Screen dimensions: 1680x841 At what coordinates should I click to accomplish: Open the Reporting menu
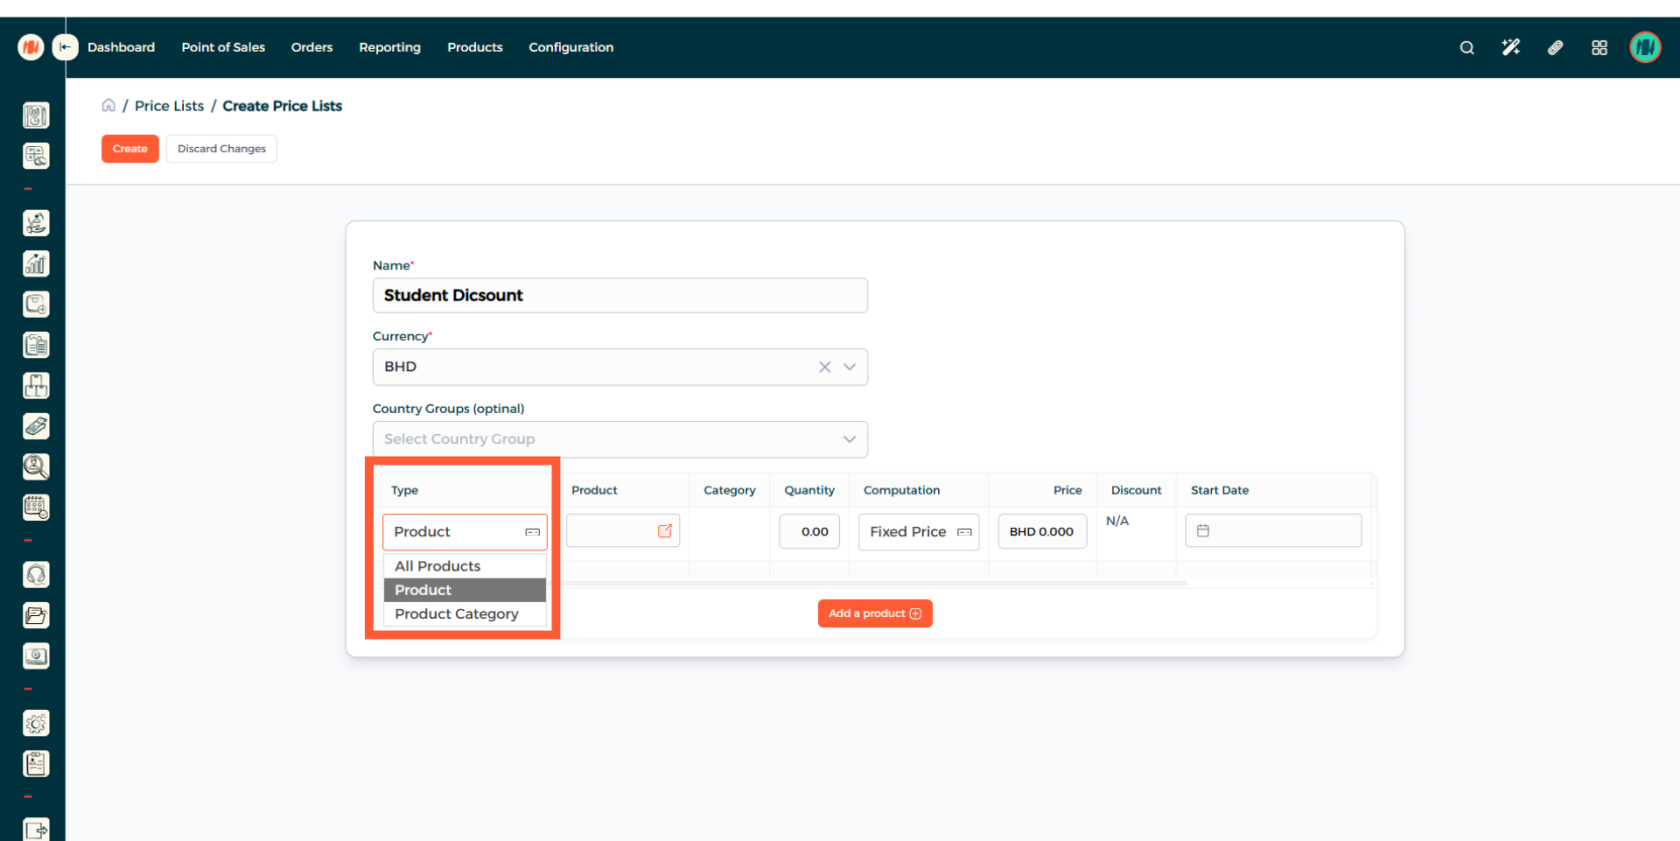coord(389,47)
